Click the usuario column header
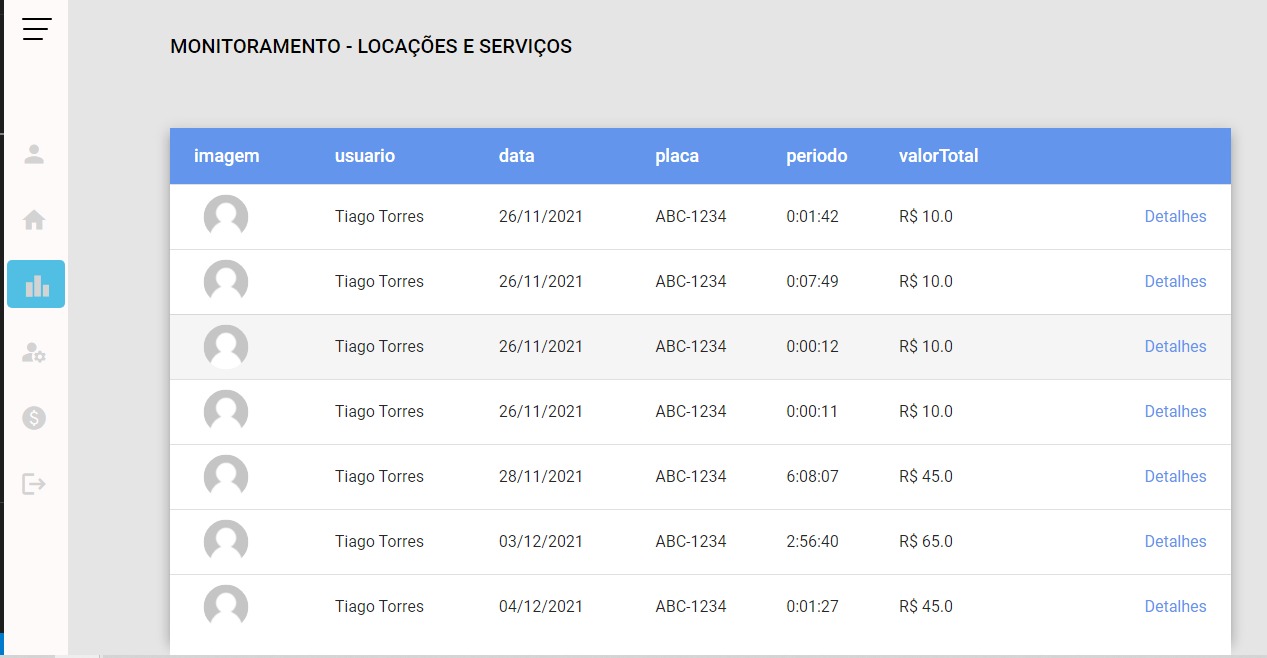The height and width of the screenshot is (658, 1267). (365, 155)
